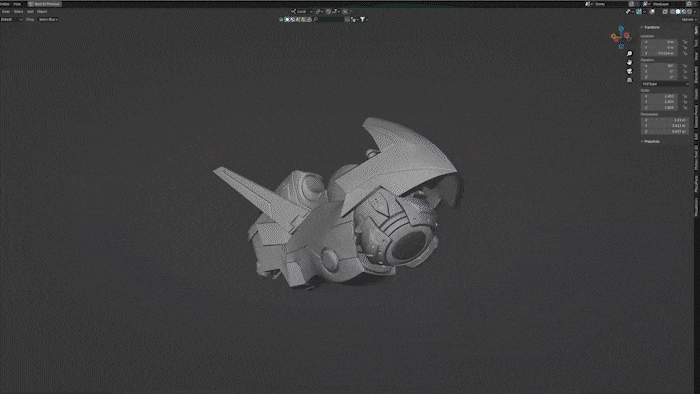Click the funnel filter icon in header
Viewport: 700px width, 394px height.
(x=362, y=19)
